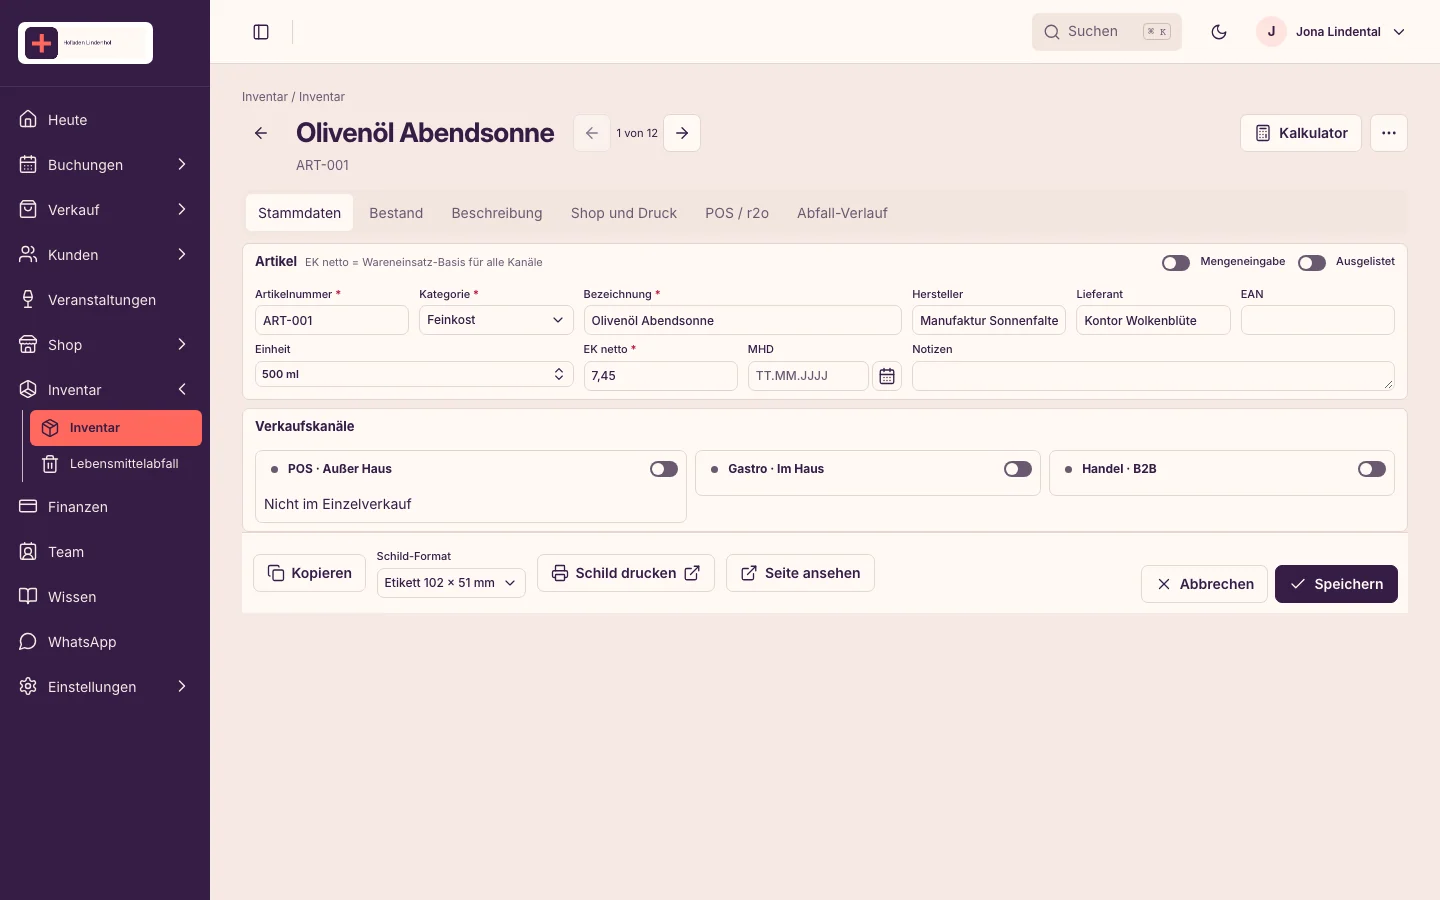This screenshot has height=900, width=1440.
Task: Go back using the left arrow beside title
Action: point(261,133)
